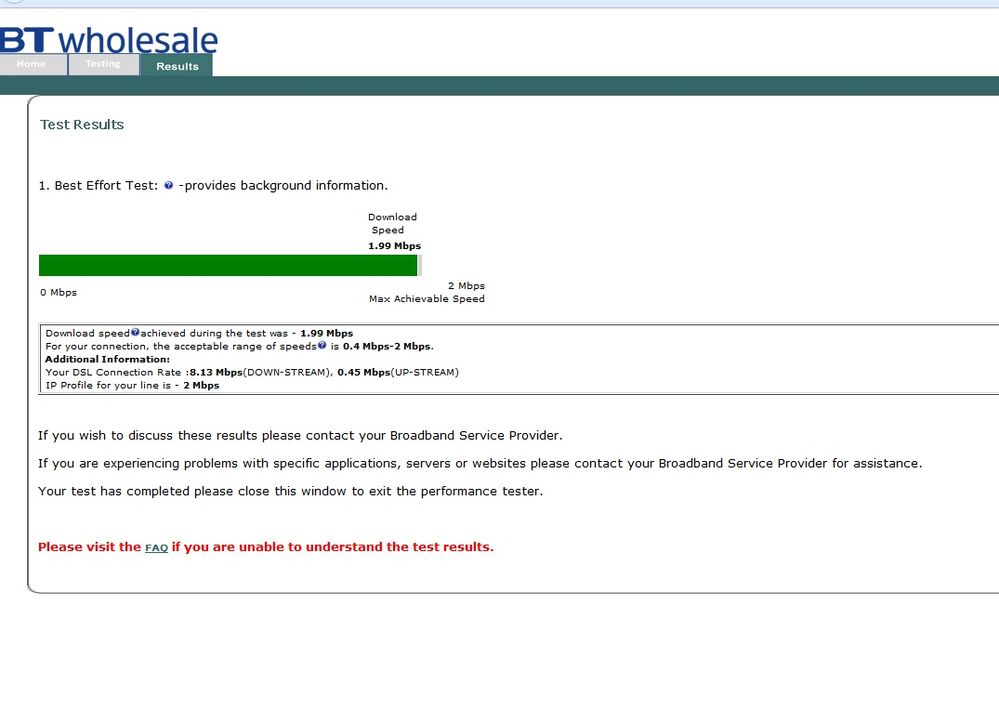Click 'Max Achievable Speed' text

click(427, 299)
